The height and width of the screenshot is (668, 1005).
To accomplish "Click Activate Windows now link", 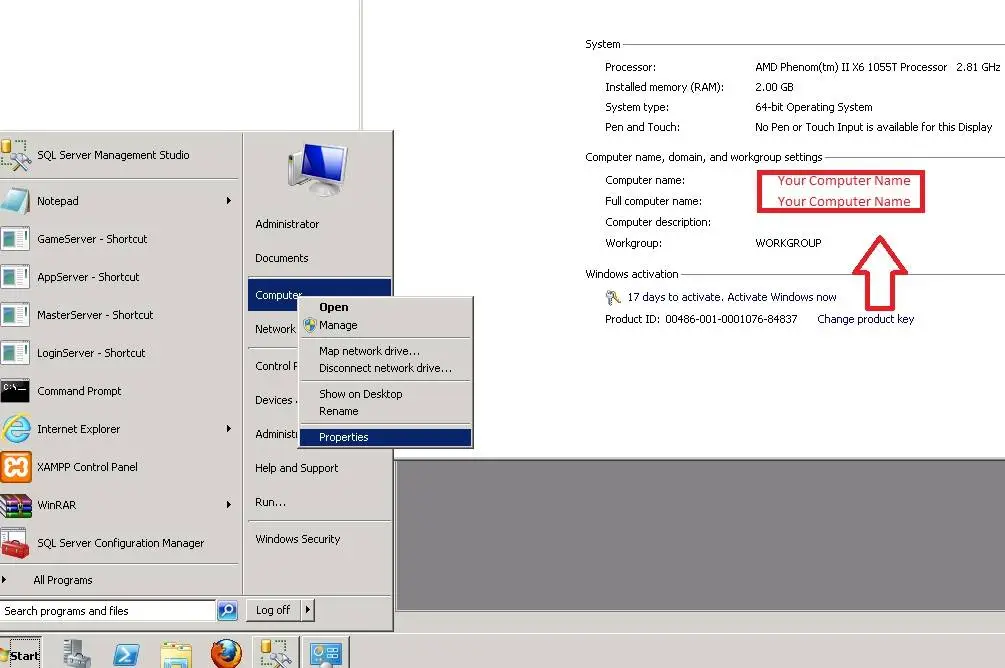I will coord(781,297).
